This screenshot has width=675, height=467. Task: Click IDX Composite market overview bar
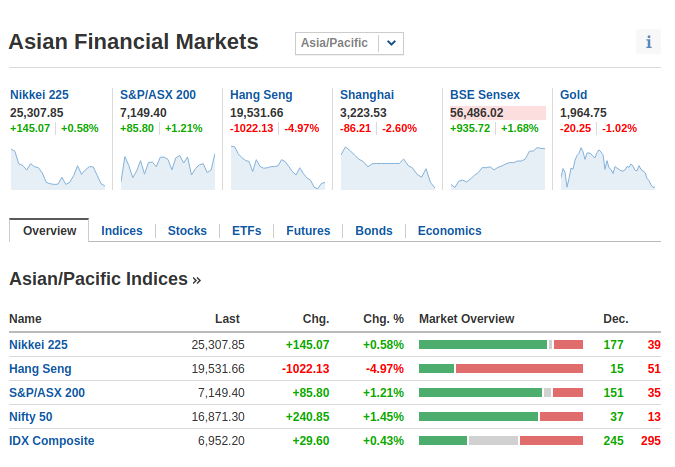501,441
